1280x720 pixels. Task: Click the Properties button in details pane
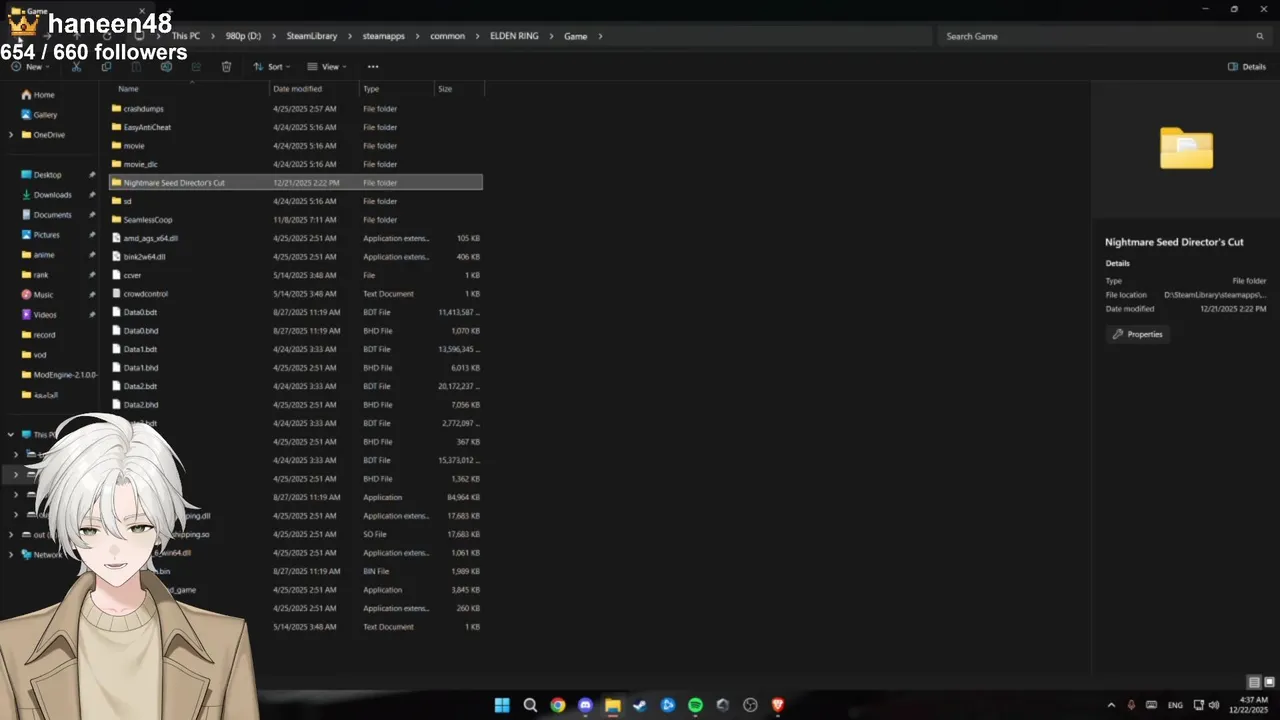(1137, 334)
